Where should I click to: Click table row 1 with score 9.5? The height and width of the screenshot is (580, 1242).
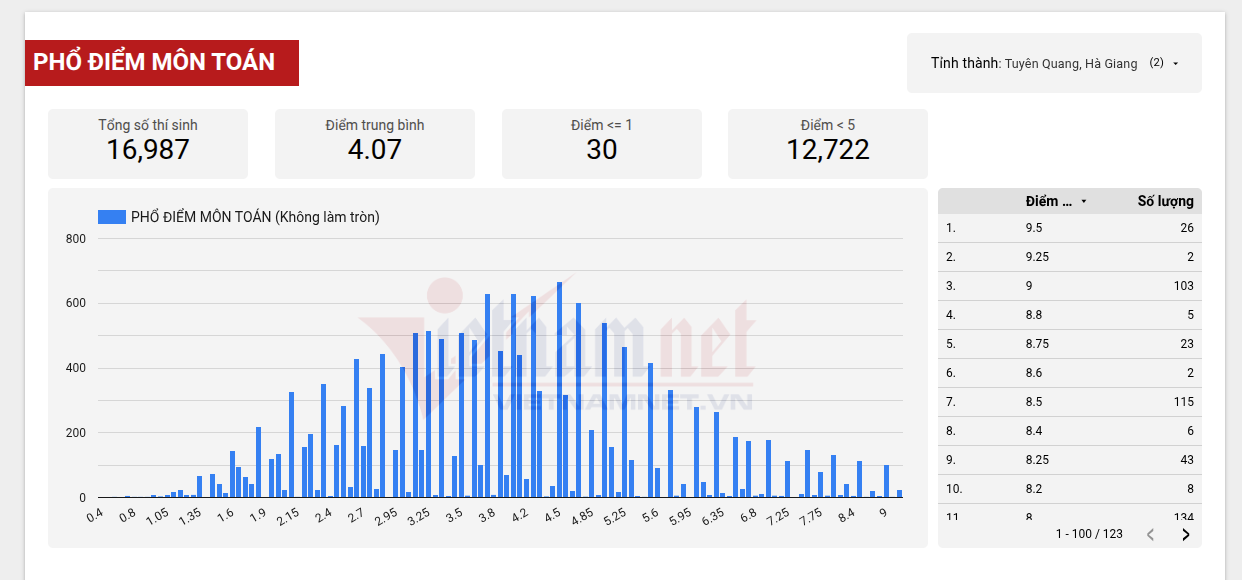tap(1070, 228)
